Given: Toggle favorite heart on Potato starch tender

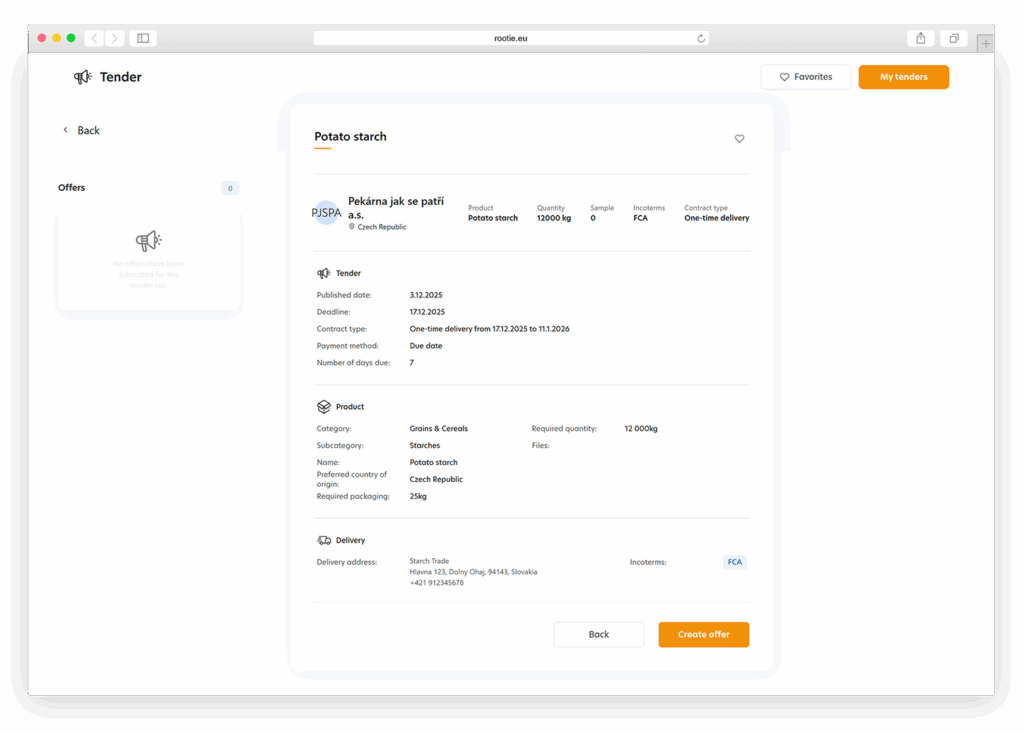Looking at the screenshot, I should click(x=740, y=139).
